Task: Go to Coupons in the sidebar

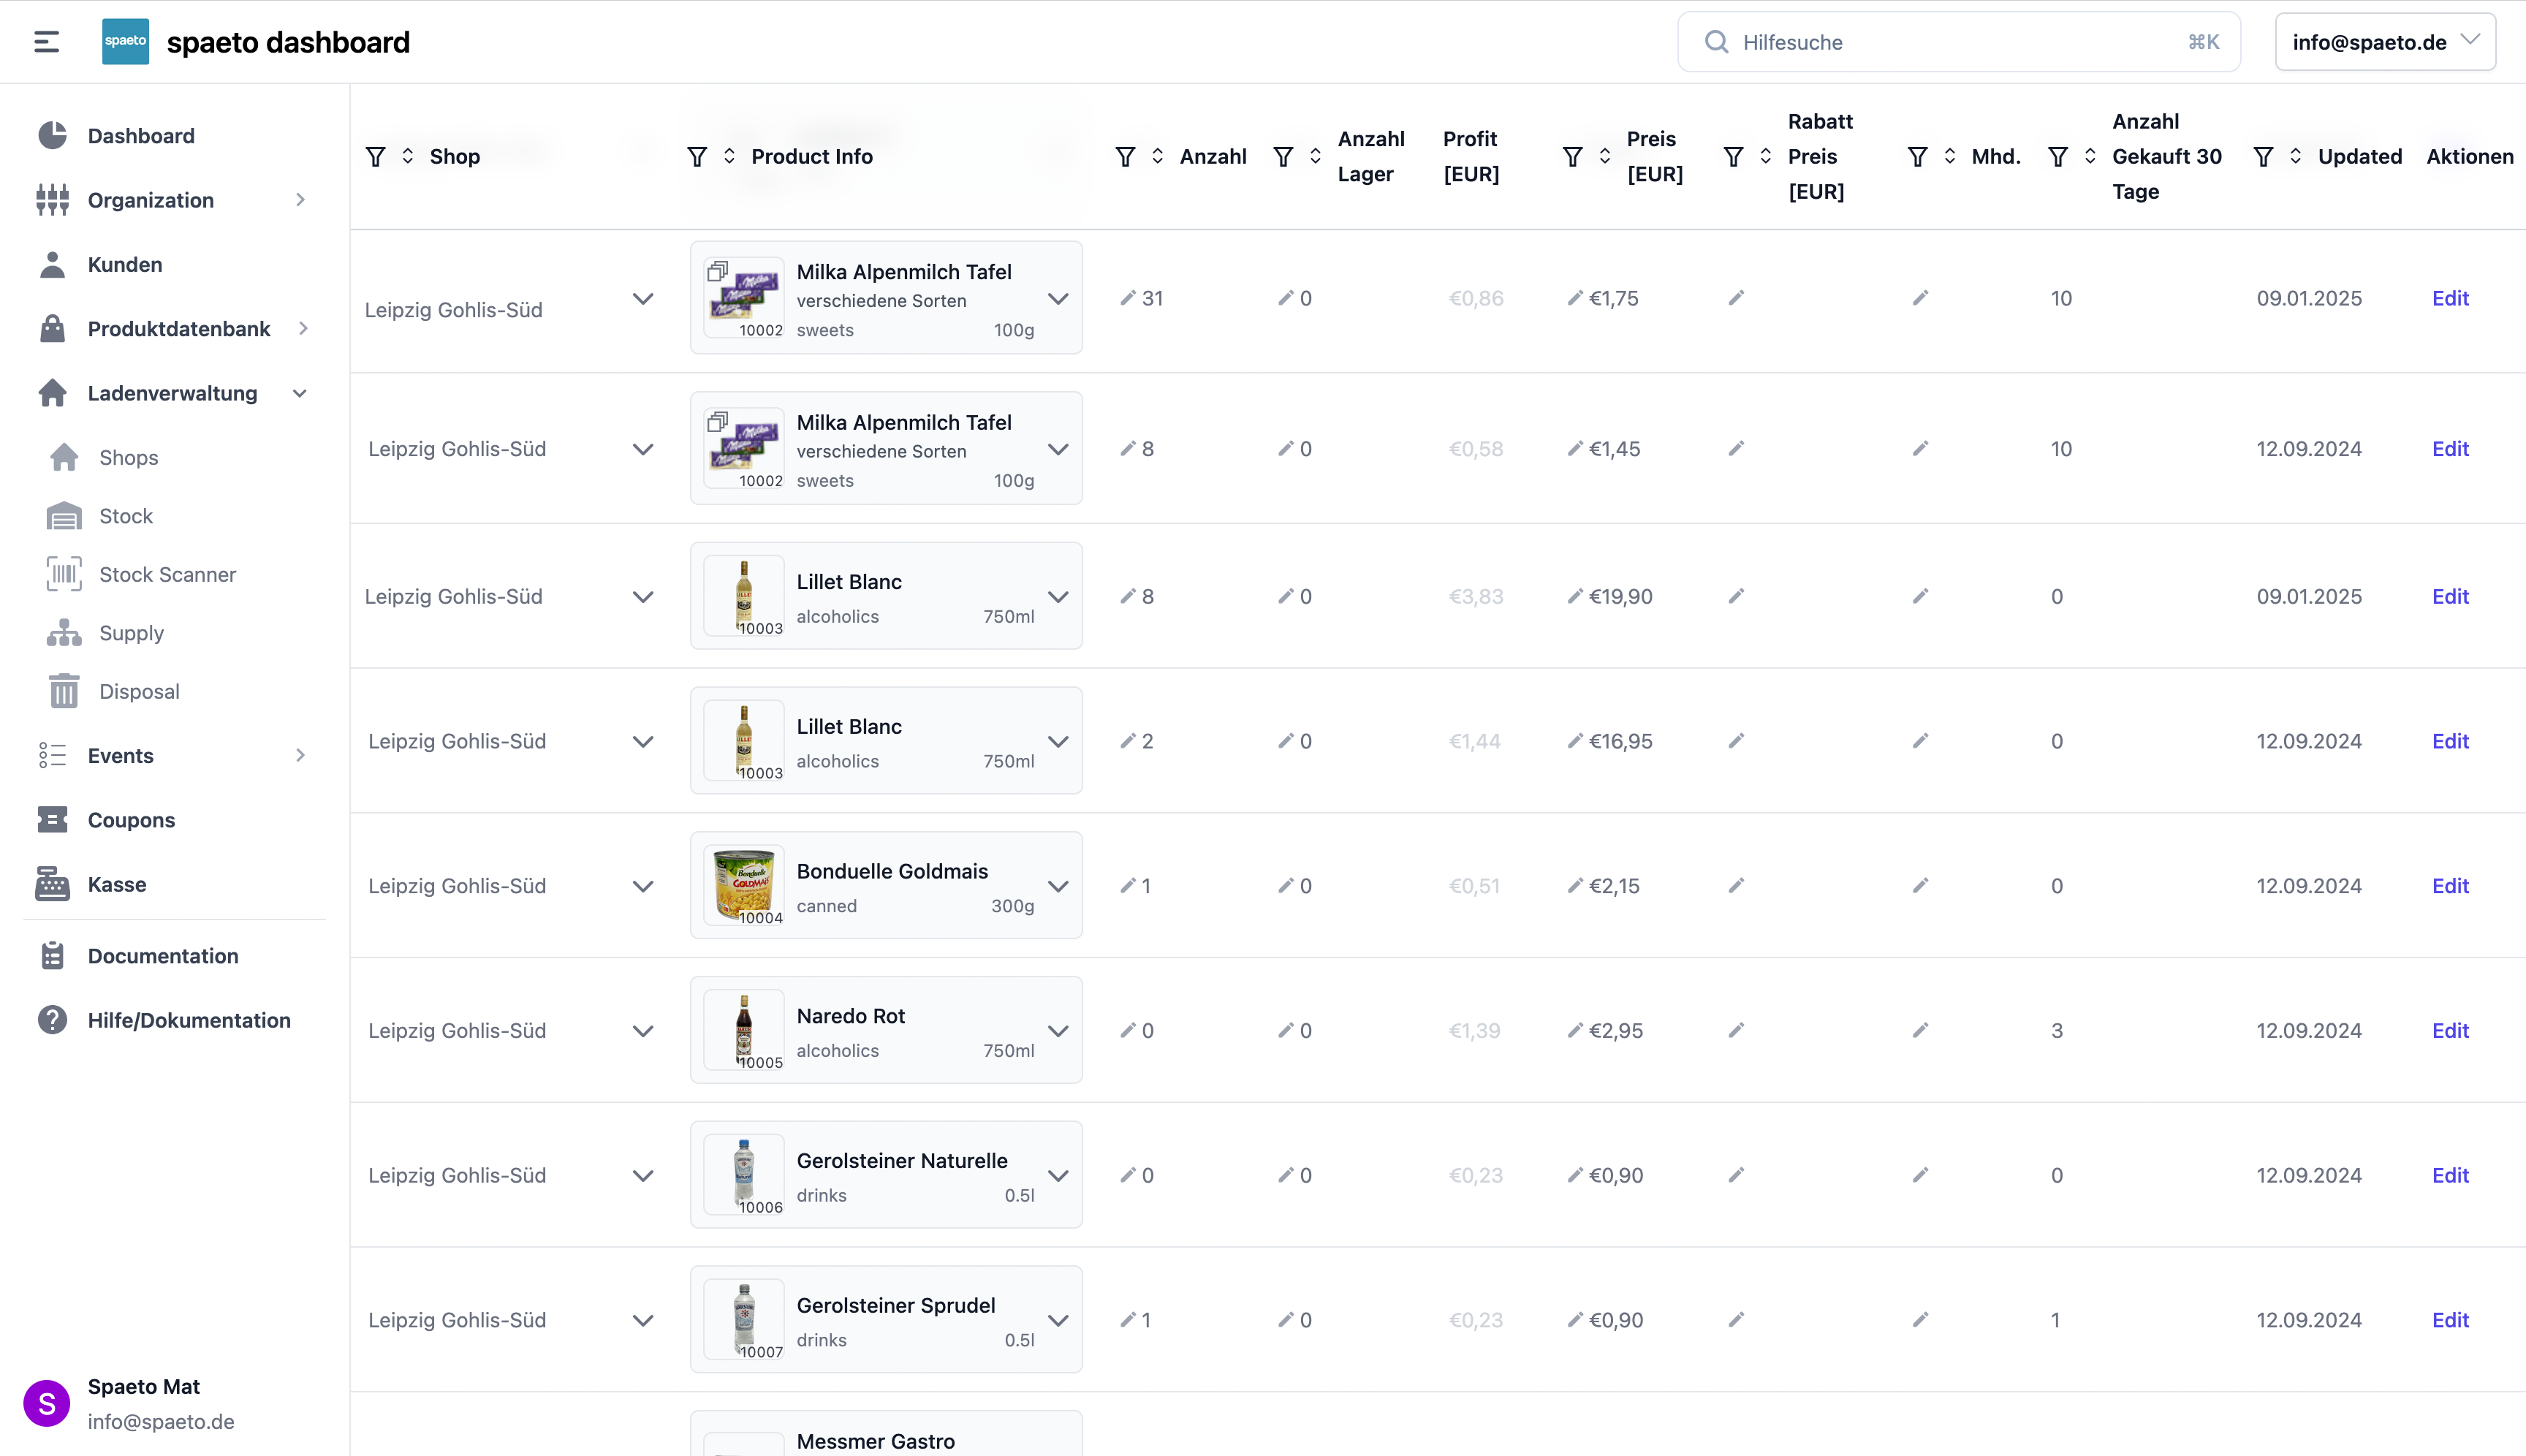Action: tap(131, 820)
